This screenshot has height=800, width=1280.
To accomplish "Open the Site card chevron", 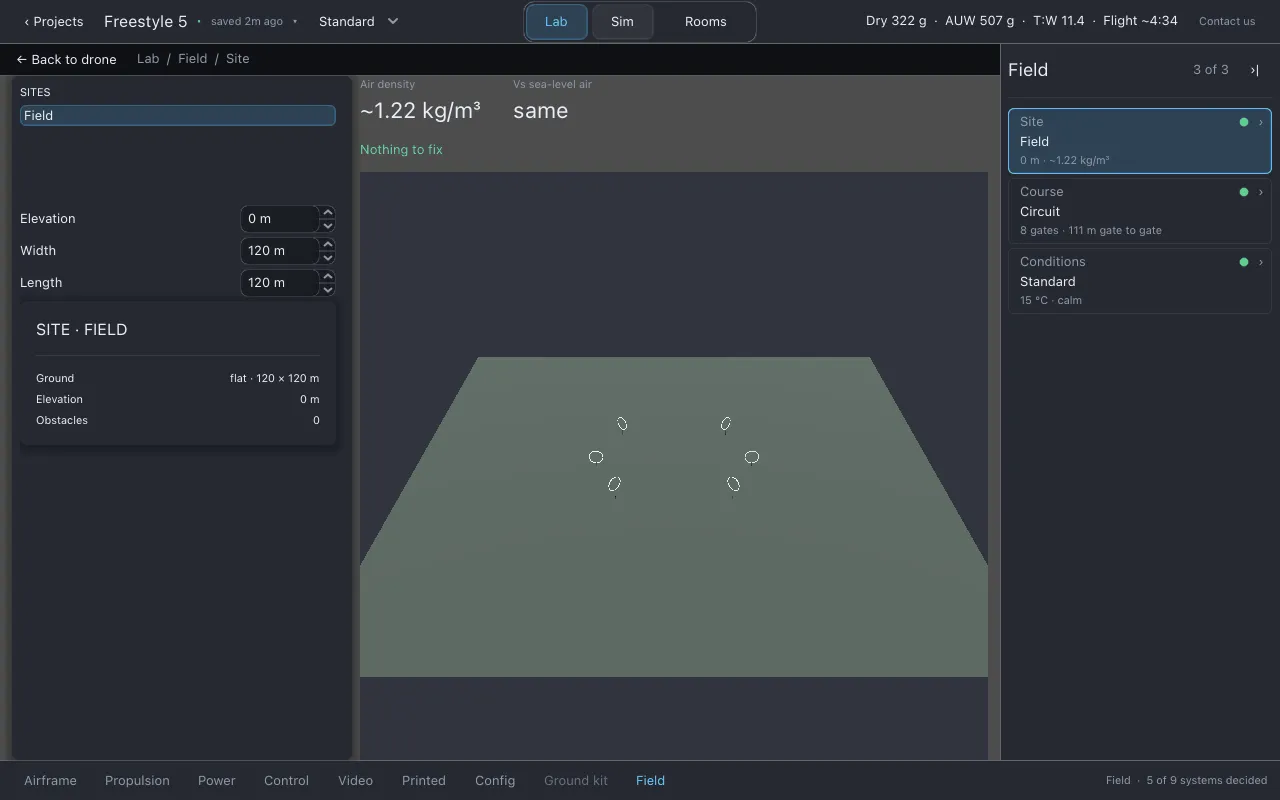I will click(x=1260, y=122).
